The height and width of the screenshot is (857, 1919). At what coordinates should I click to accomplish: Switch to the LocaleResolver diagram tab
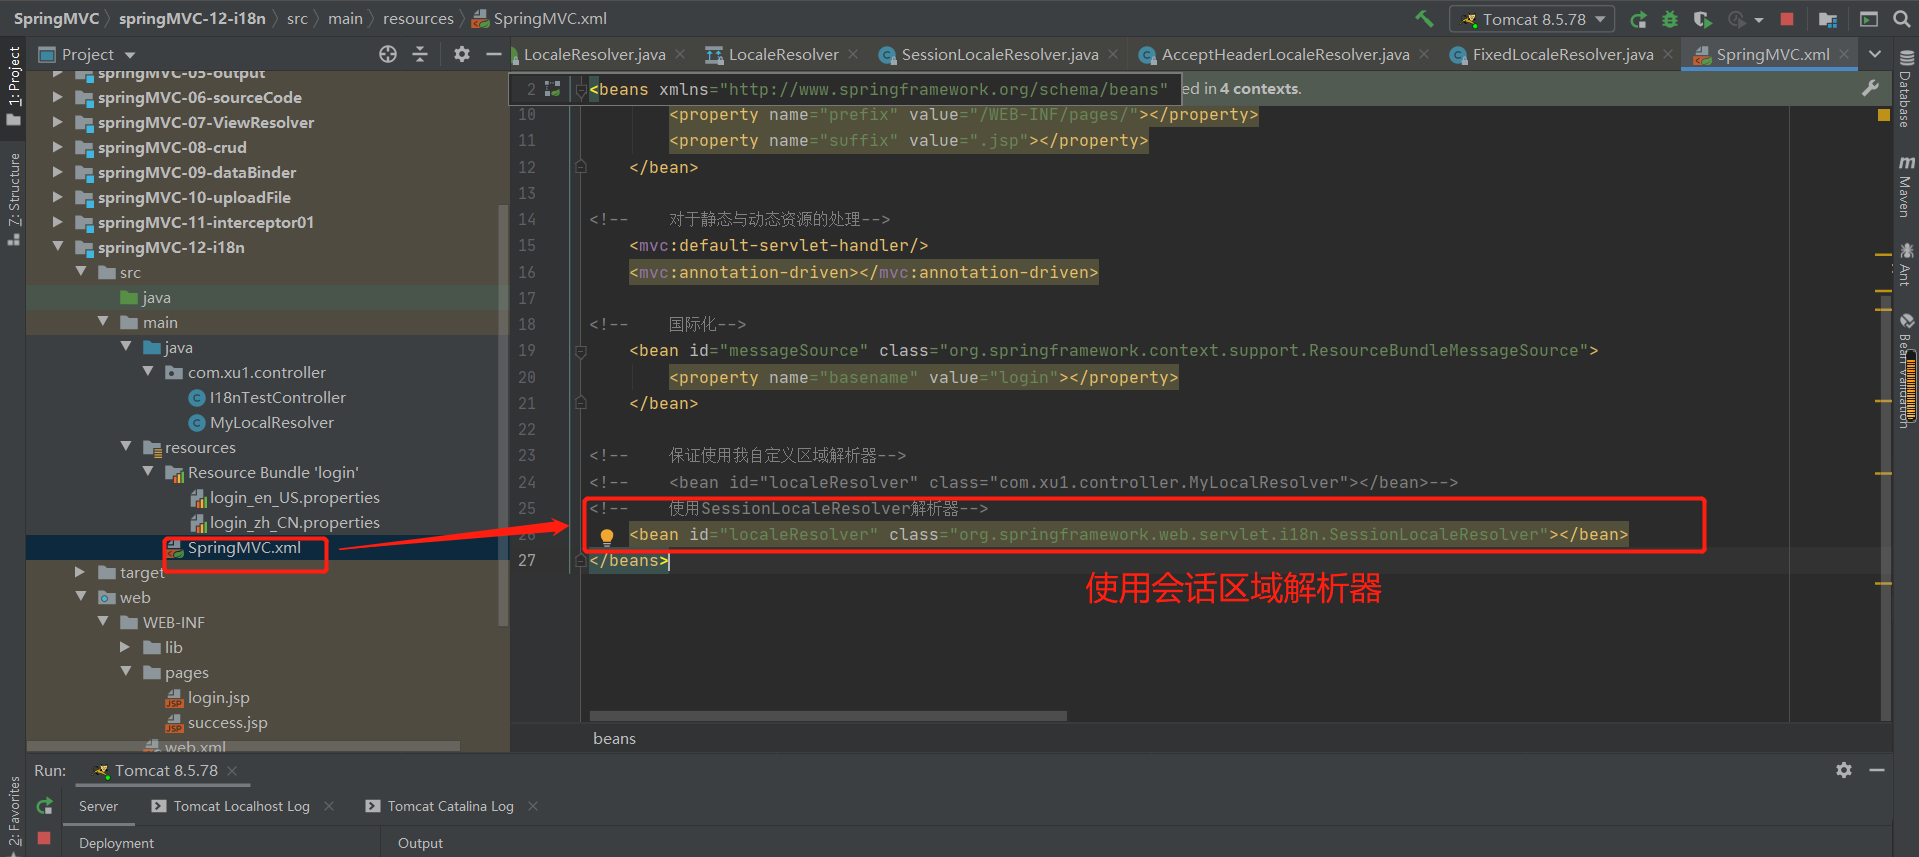coord(783,54)
